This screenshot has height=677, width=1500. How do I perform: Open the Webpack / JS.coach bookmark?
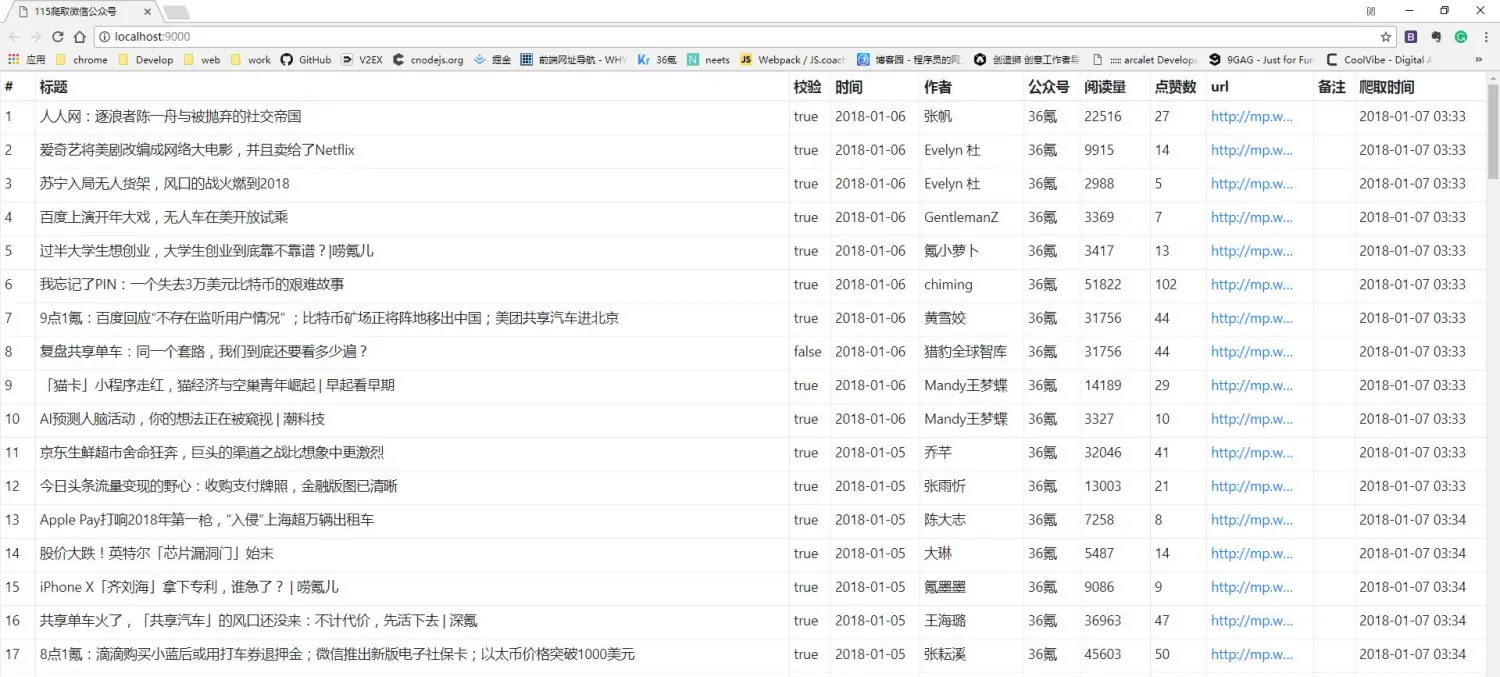click(x=793, y=60)
